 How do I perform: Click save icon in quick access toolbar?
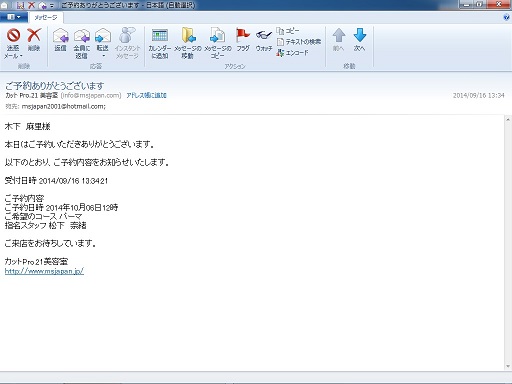click(20, 5)
